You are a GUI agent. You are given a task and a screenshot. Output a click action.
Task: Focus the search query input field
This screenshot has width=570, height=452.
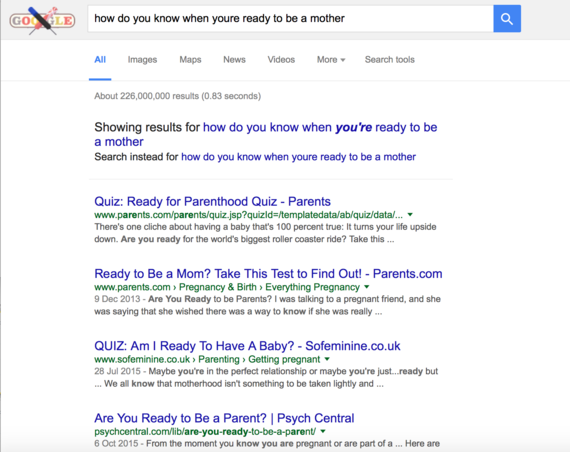(x=290, y=19)
